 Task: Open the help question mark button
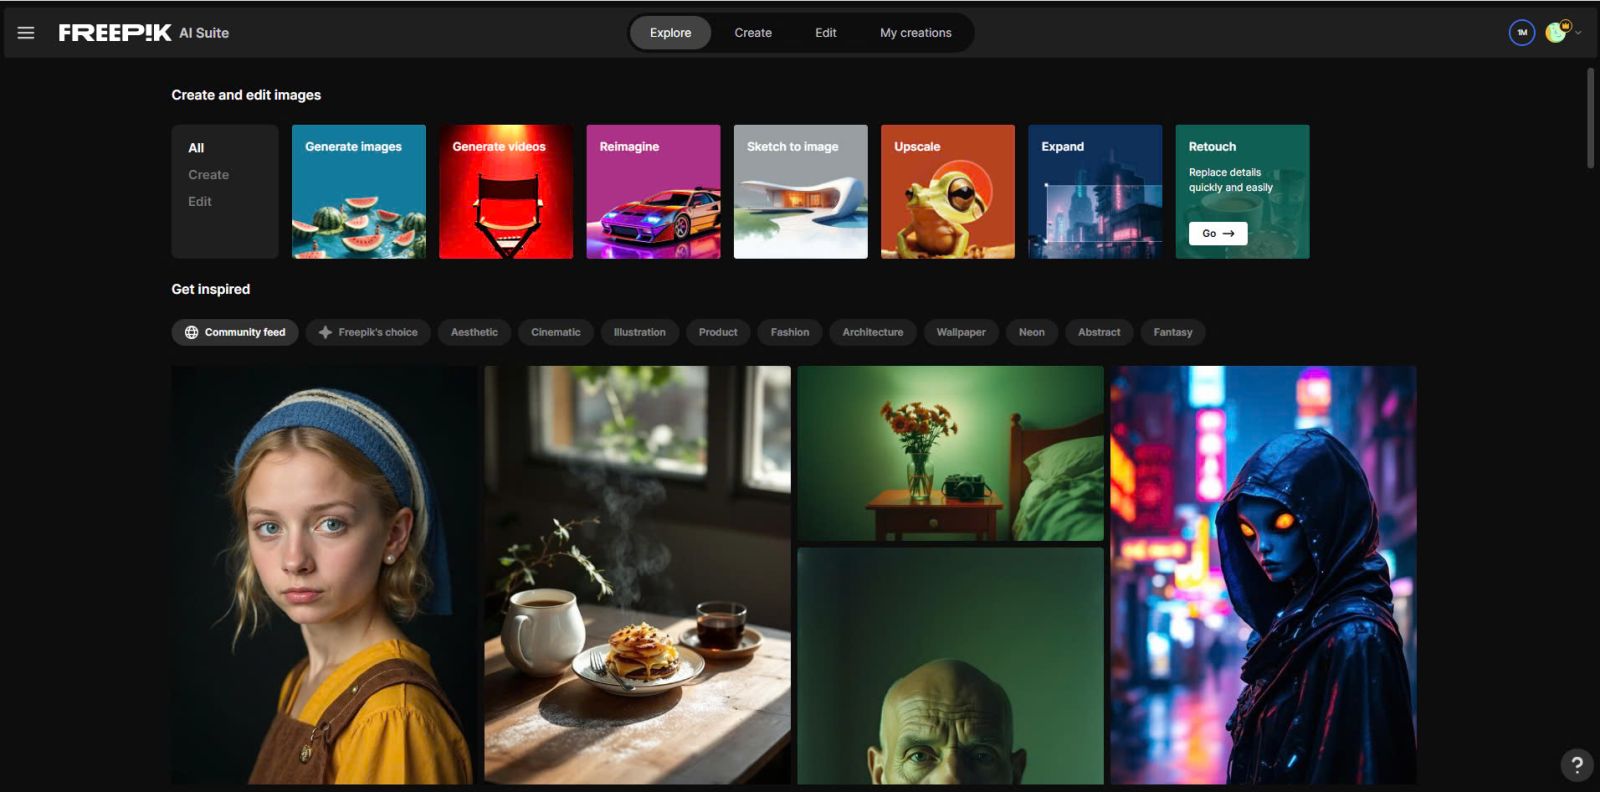point(1577,766)
